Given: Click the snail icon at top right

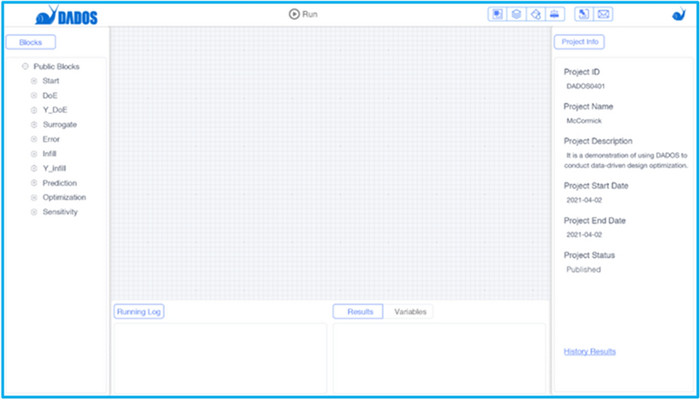Looking at the screenshot, I should (x=679, y=14).
